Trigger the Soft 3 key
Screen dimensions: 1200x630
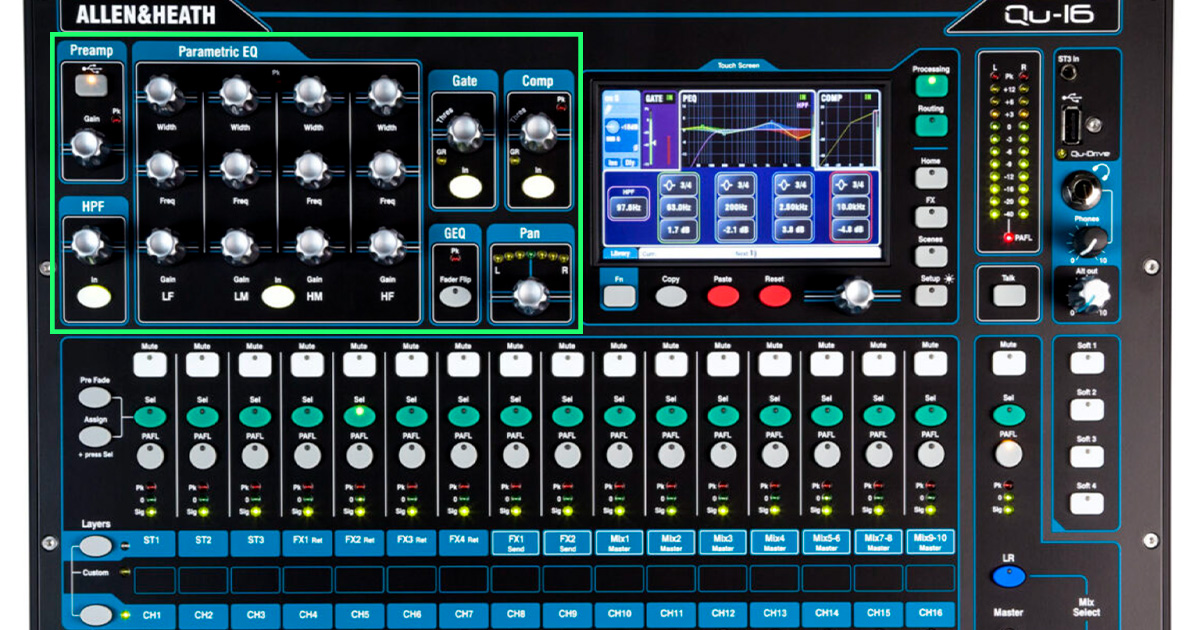[x=1086, y=459]
